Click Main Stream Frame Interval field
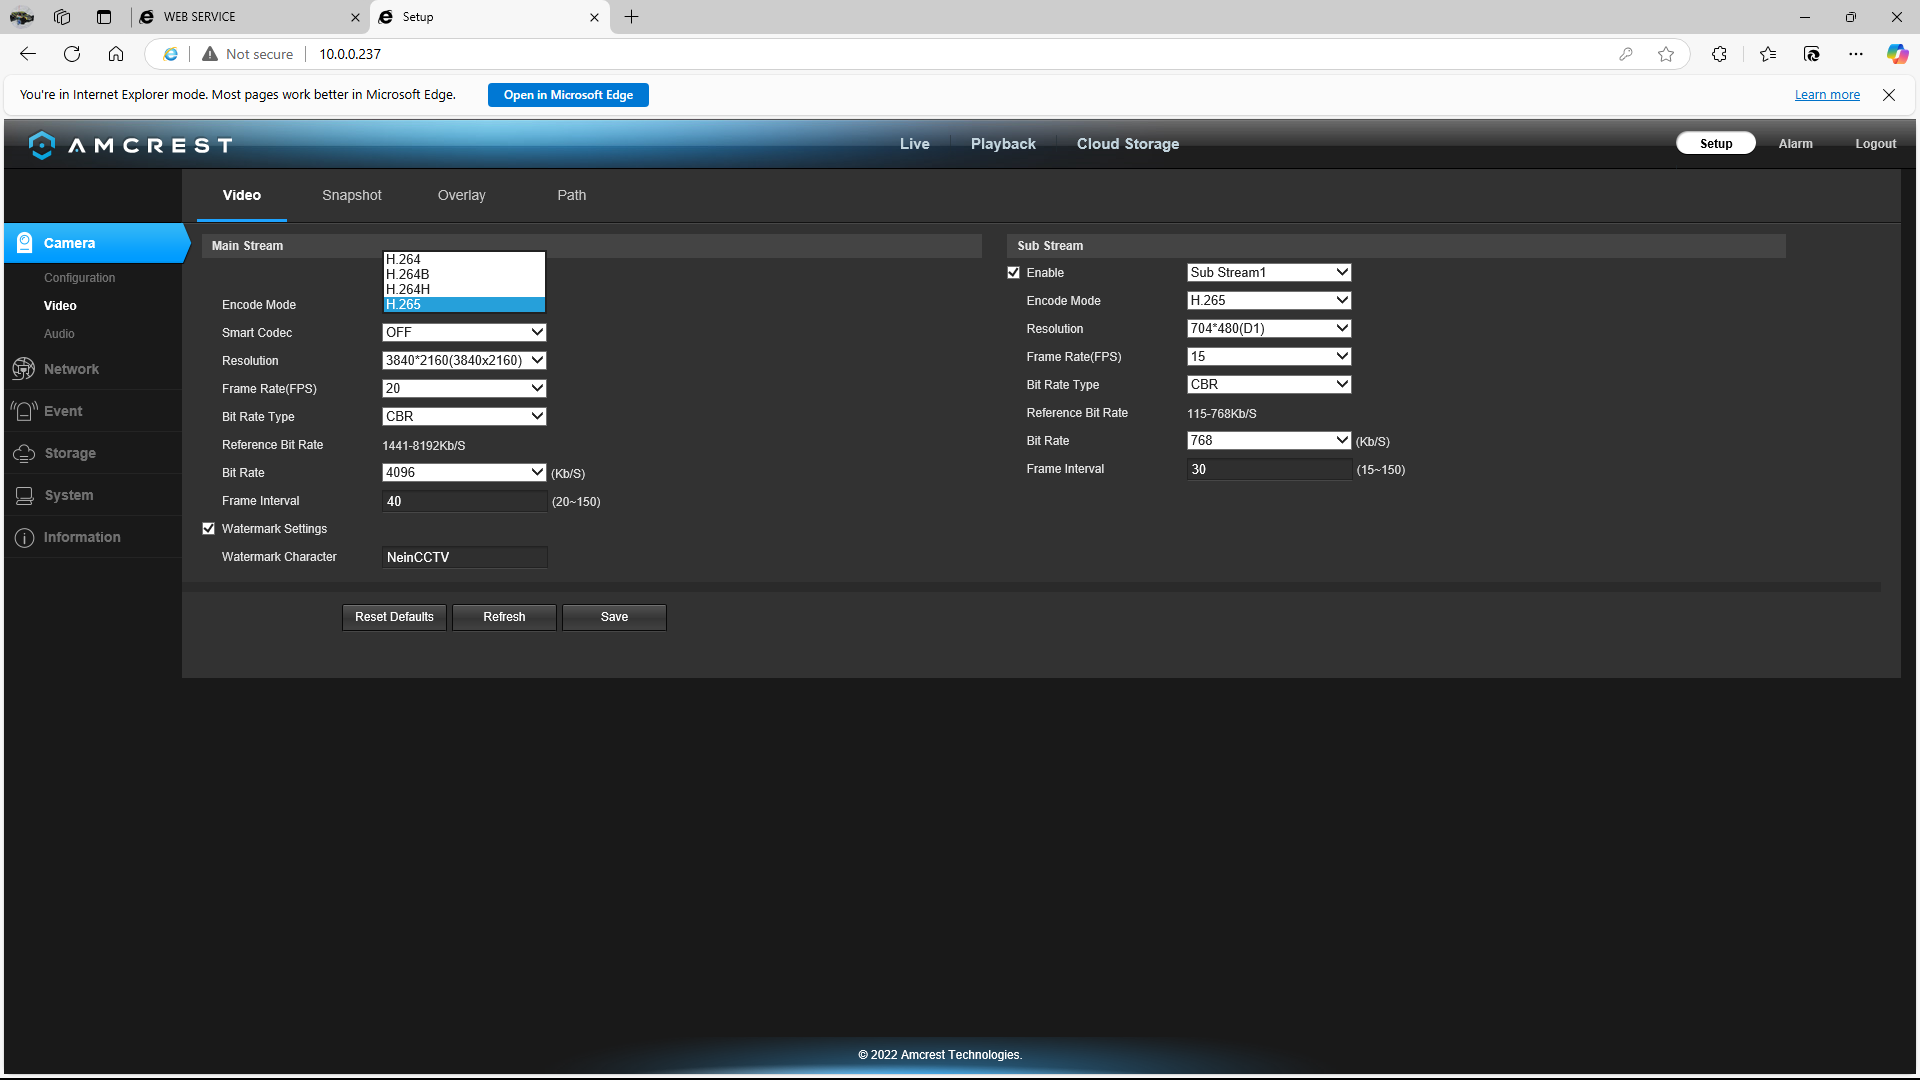This screenshot has width=1920, height=1080. click(464, 501)
